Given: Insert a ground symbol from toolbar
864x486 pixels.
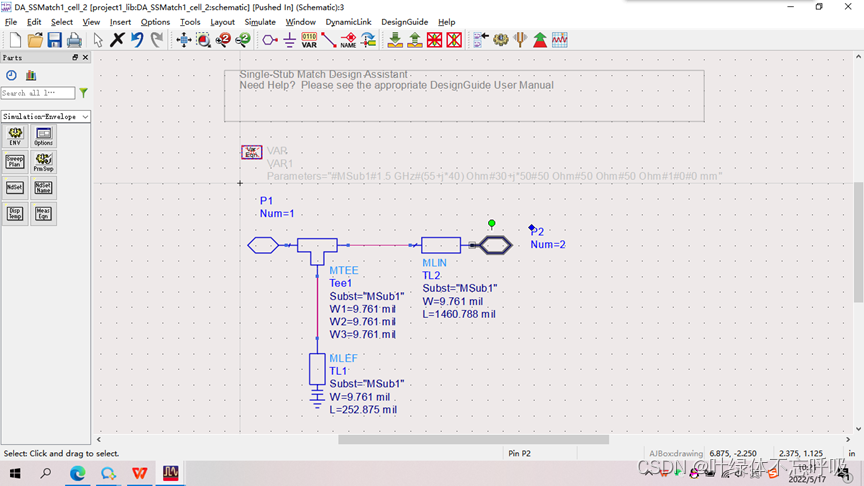Looking at the screenshot, I should [289, 40].
